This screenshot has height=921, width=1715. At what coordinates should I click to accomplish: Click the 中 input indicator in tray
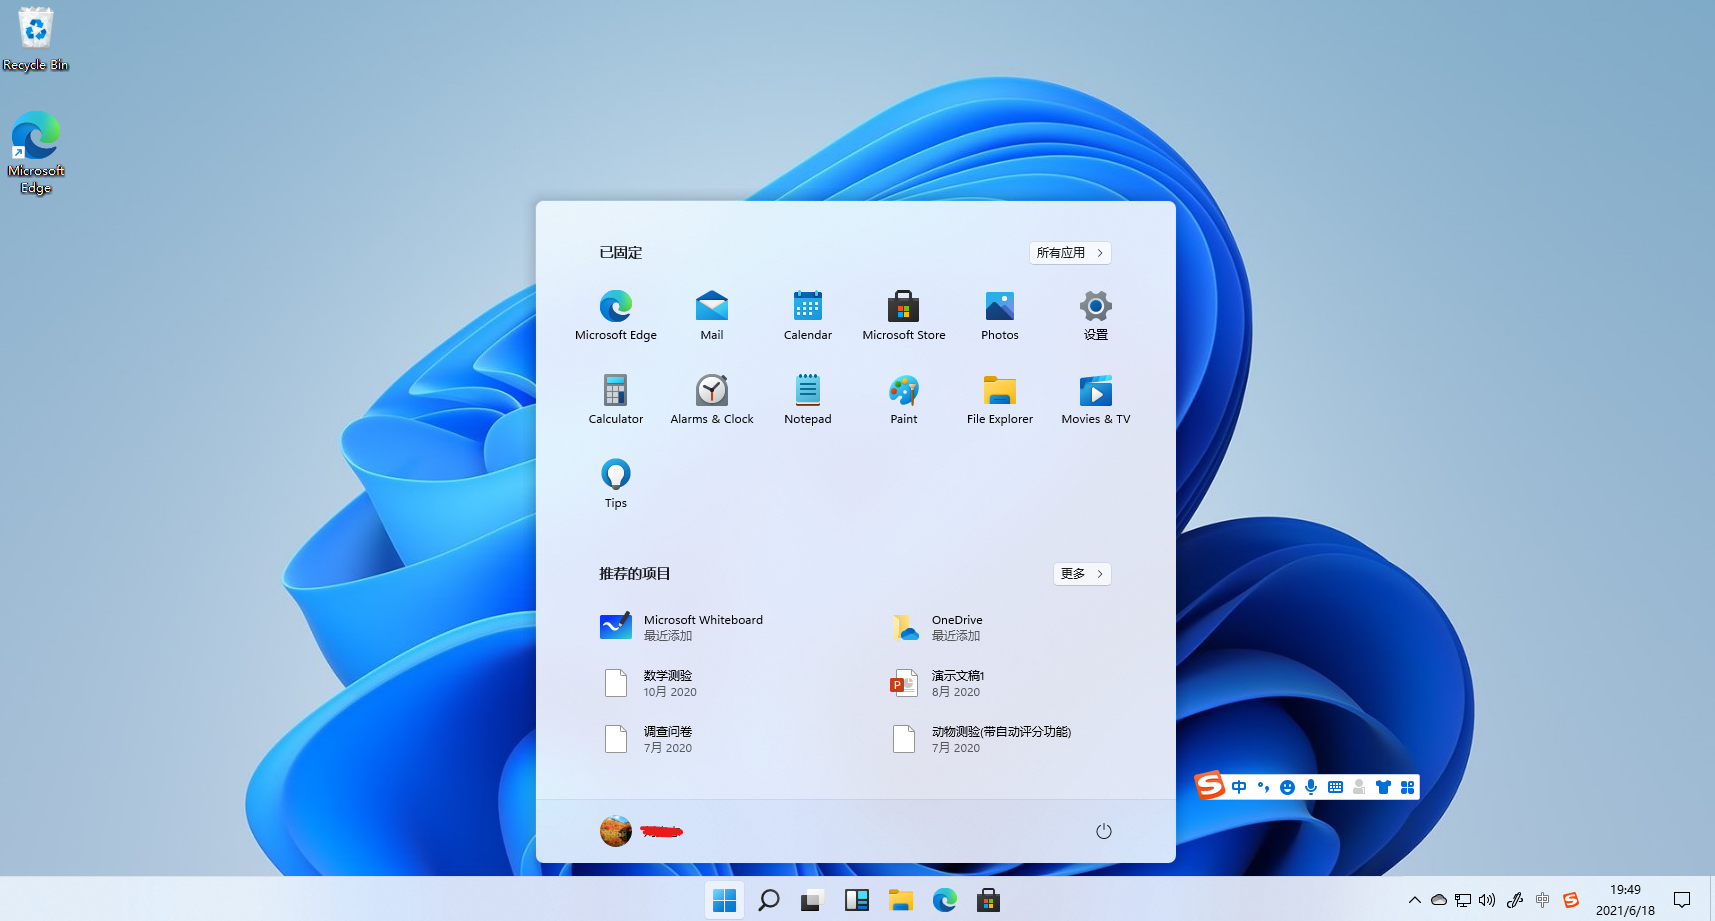1543,900
